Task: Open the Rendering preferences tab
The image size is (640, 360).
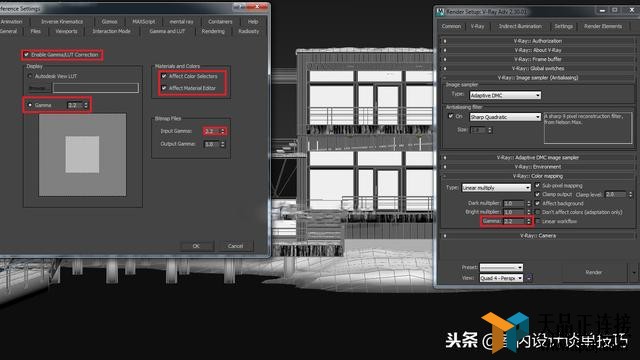Action: [213, 31]
